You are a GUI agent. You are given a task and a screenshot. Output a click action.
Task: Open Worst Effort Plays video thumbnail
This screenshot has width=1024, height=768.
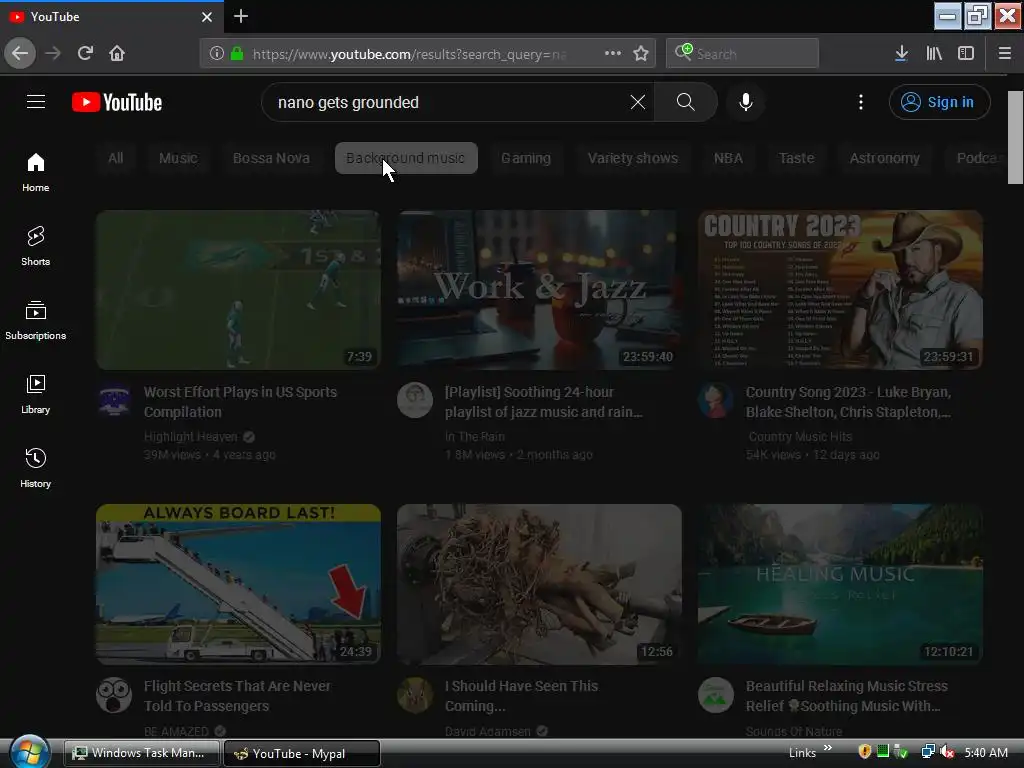(x=238, y=290)
